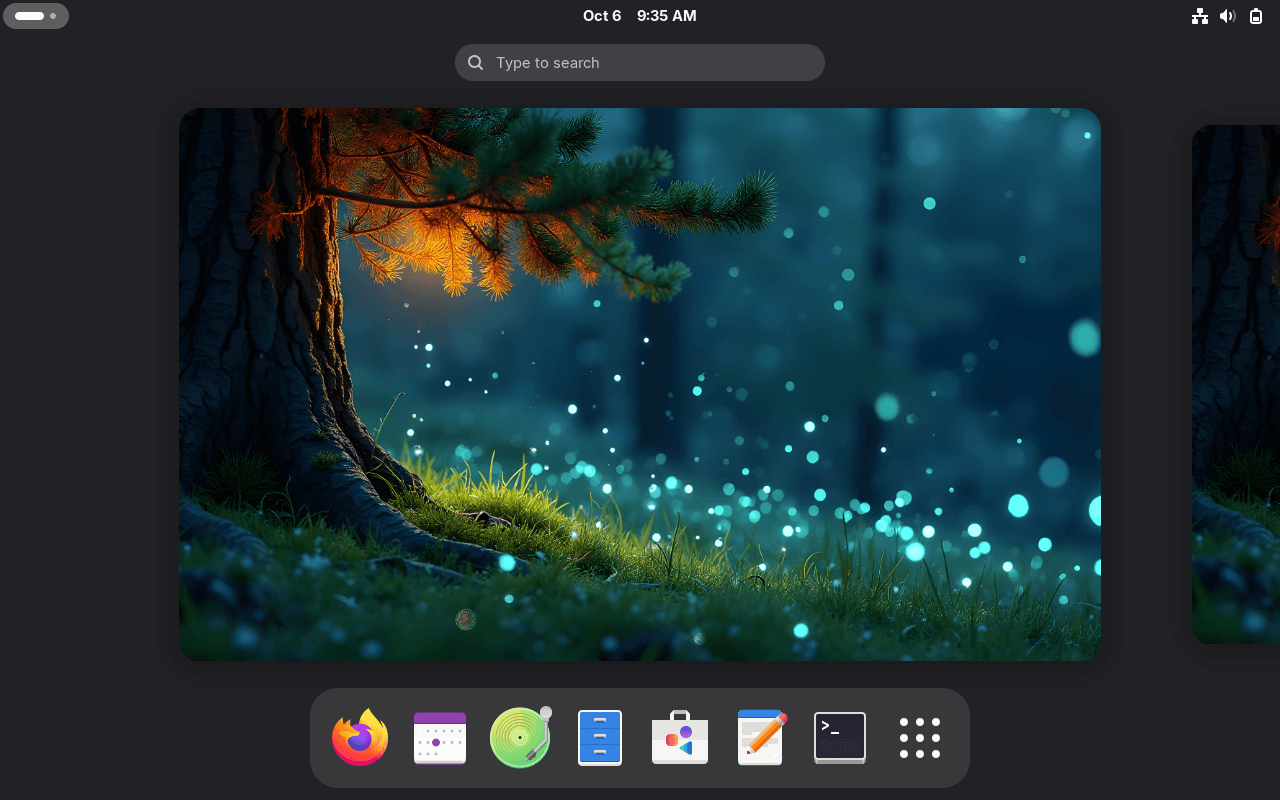Image resolution: width=1280 pixels, height=800 pixels.
Task: Click the workspace indicator pill at top-left
Action: 36,16
